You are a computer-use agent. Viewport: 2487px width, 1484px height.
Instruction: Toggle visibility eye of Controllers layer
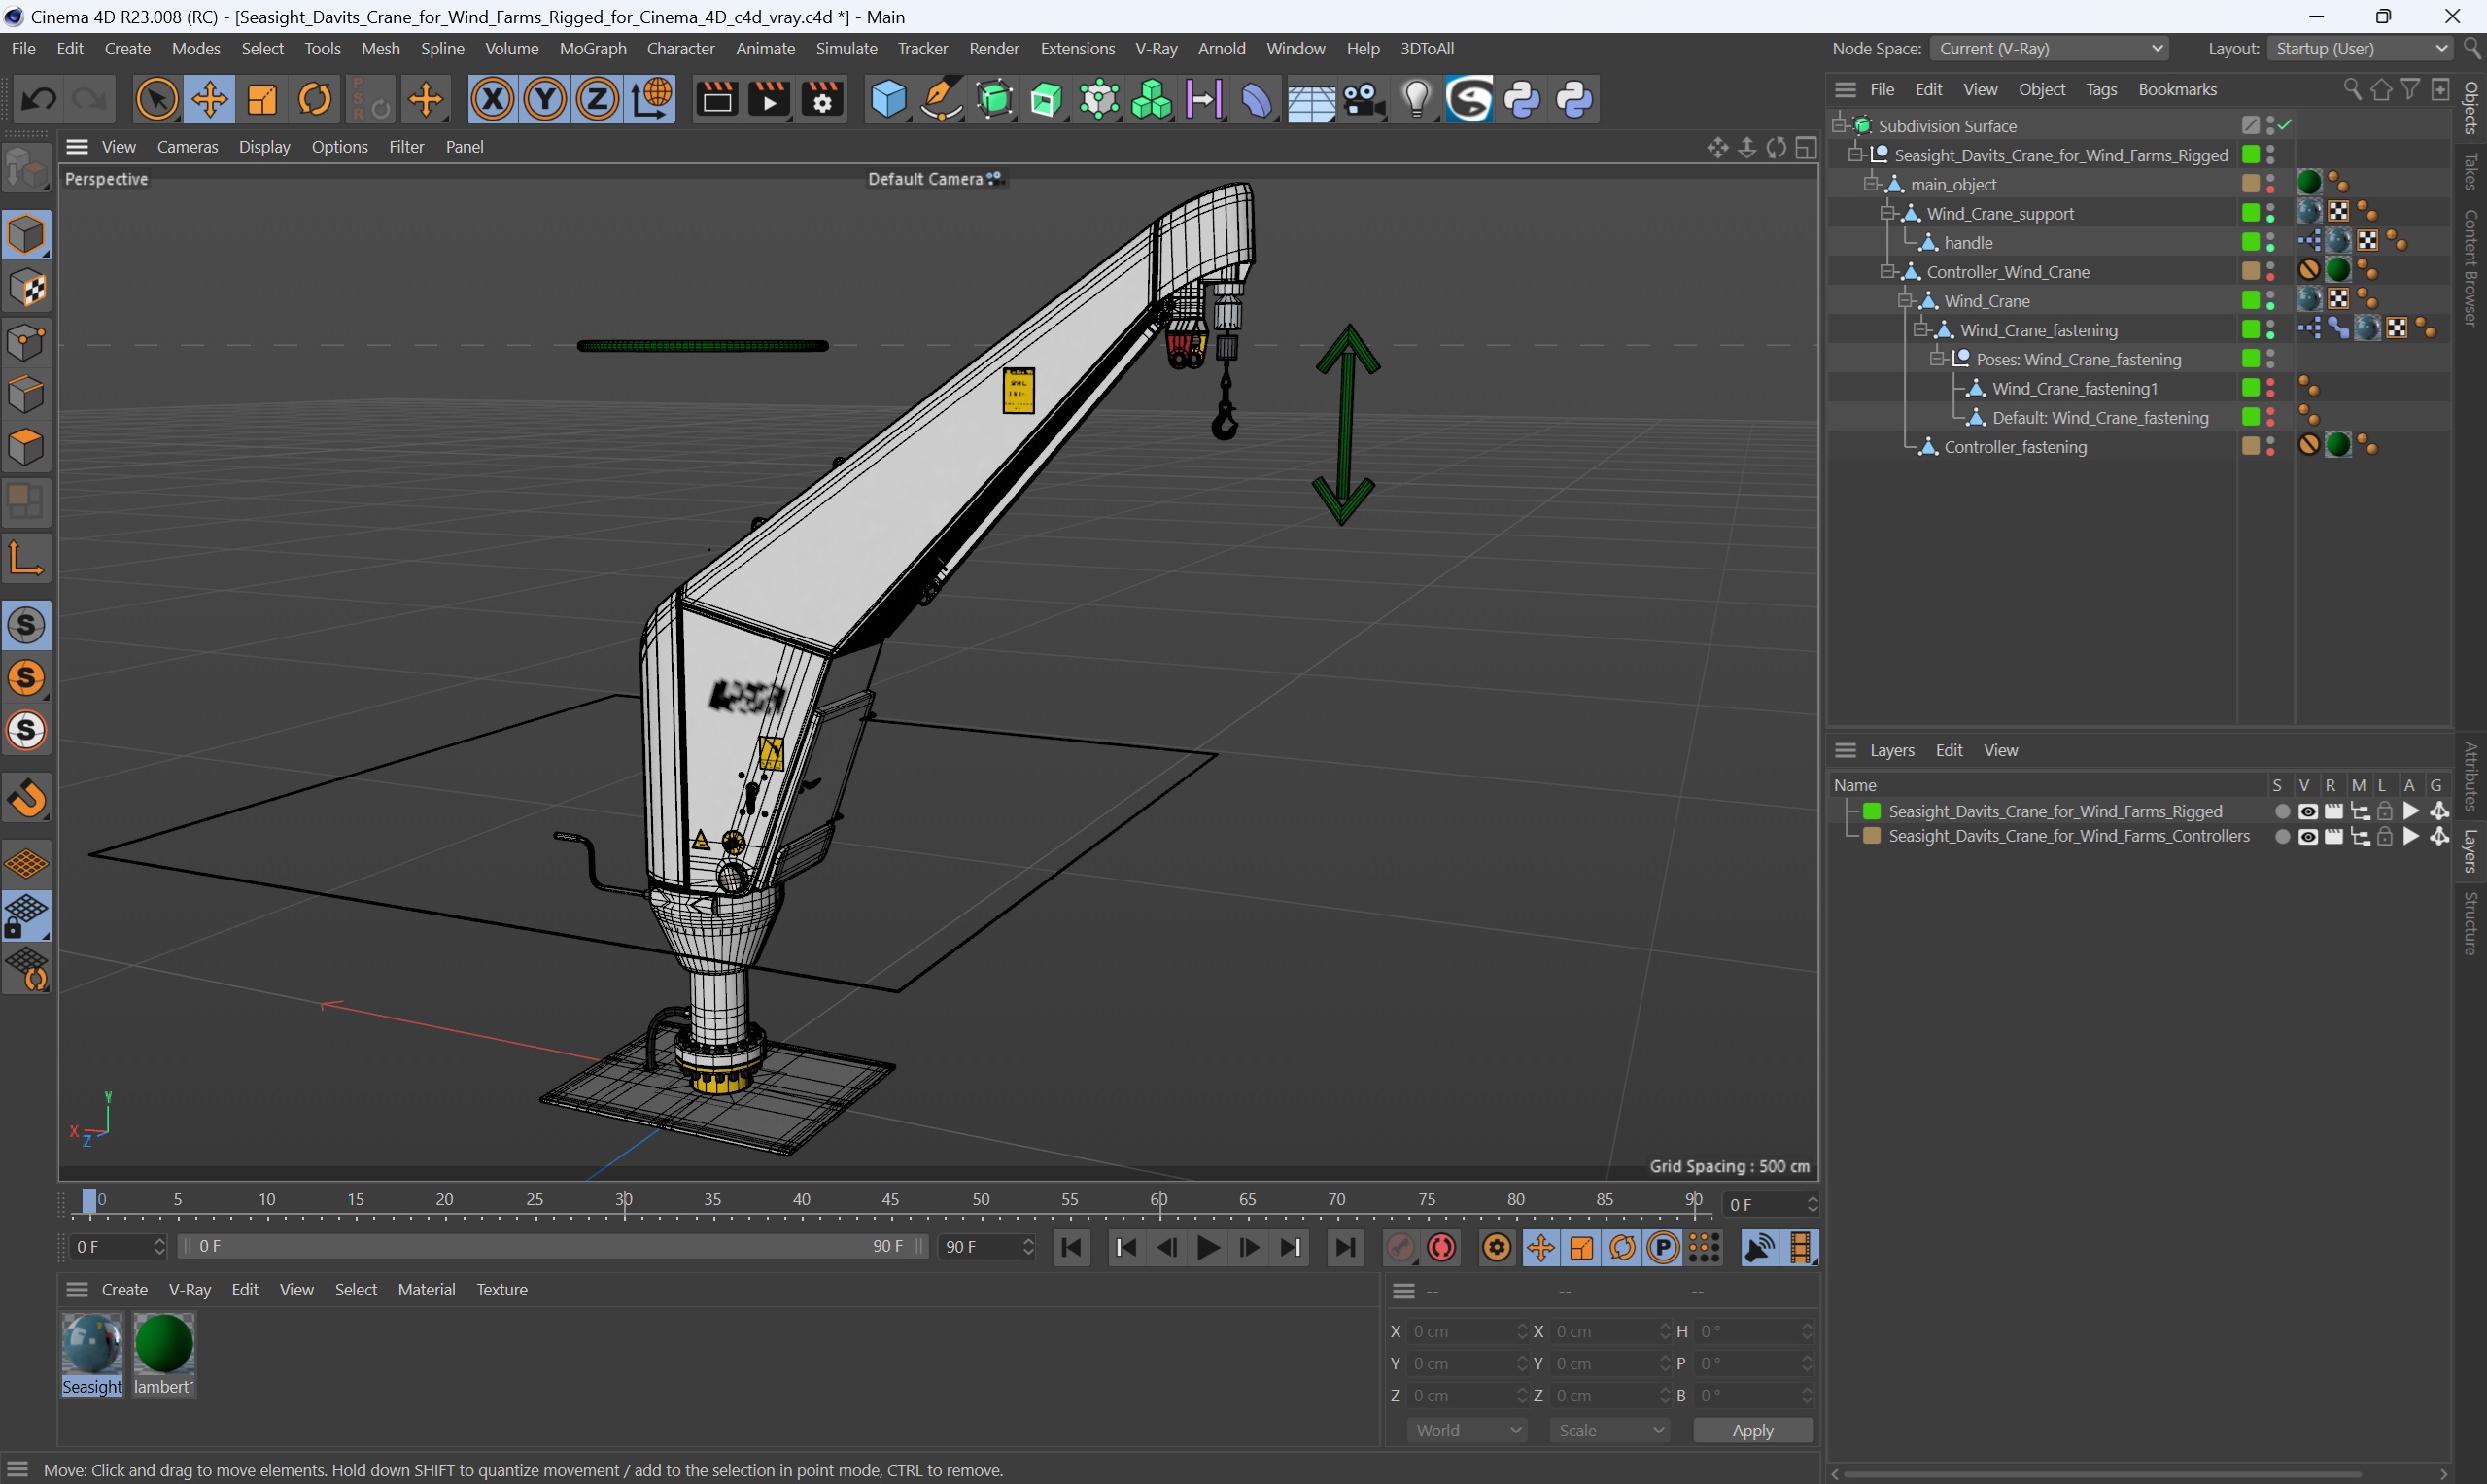point(2307,836)
